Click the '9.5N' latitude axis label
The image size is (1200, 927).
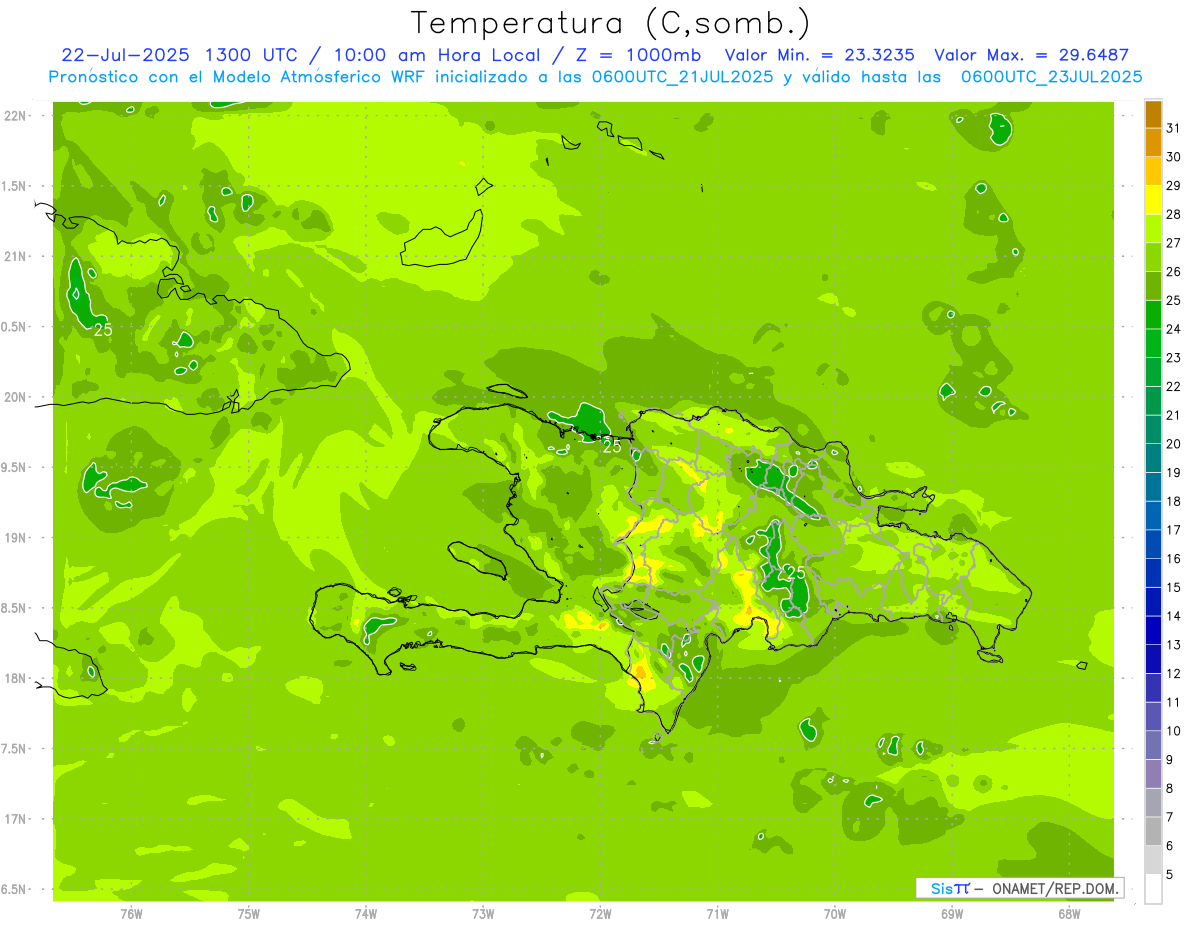13,467
